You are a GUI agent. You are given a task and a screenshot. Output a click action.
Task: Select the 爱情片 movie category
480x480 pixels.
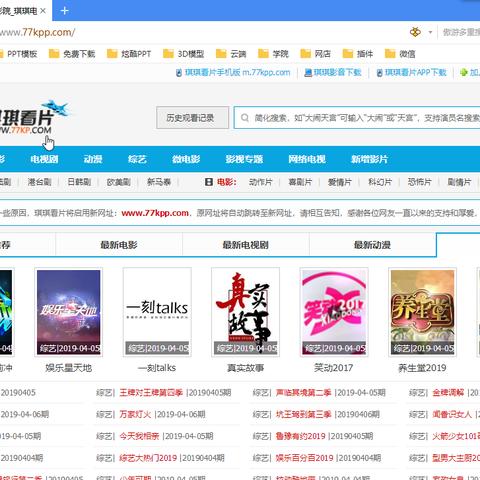pos(340,182)
